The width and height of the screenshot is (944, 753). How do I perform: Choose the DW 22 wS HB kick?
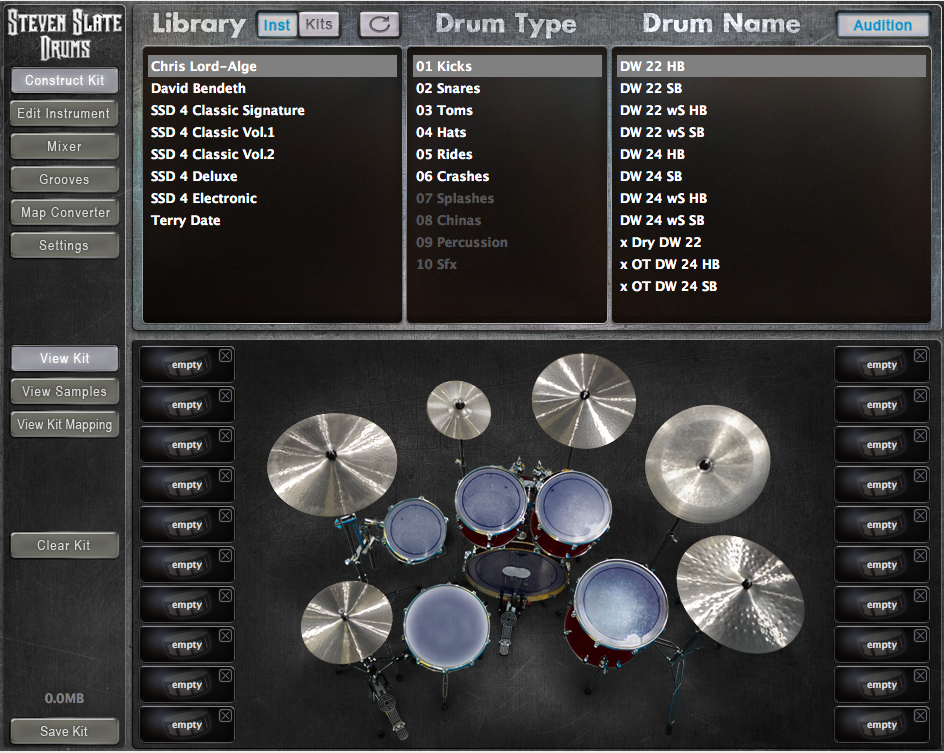click(x=771, y=110)
